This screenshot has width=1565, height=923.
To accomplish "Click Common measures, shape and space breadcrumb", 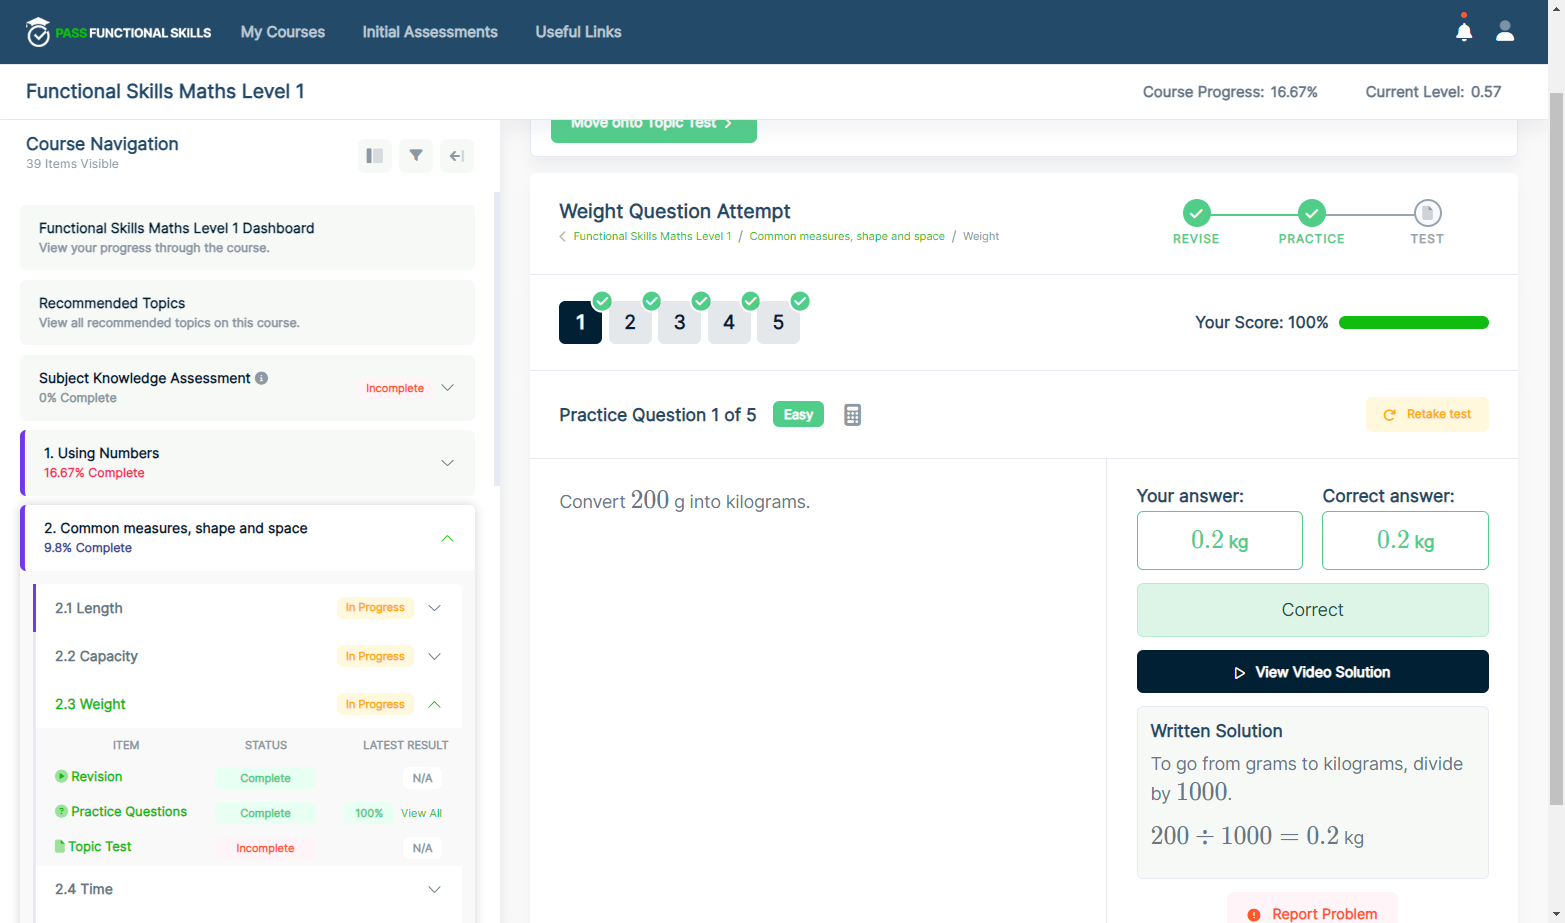I will point(847,237).
